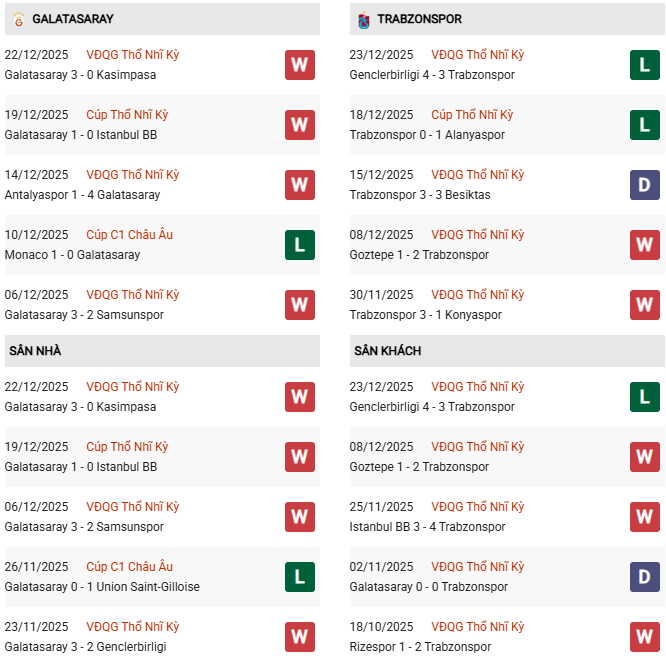Screen dimensions: 666x661
Task: Click the Trabzonspor club crest icon
Action: point(362,19)
